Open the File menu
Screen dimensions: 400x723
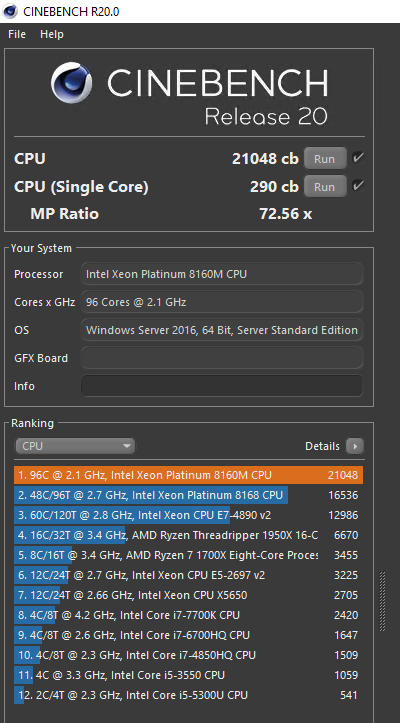pos(17,34)
